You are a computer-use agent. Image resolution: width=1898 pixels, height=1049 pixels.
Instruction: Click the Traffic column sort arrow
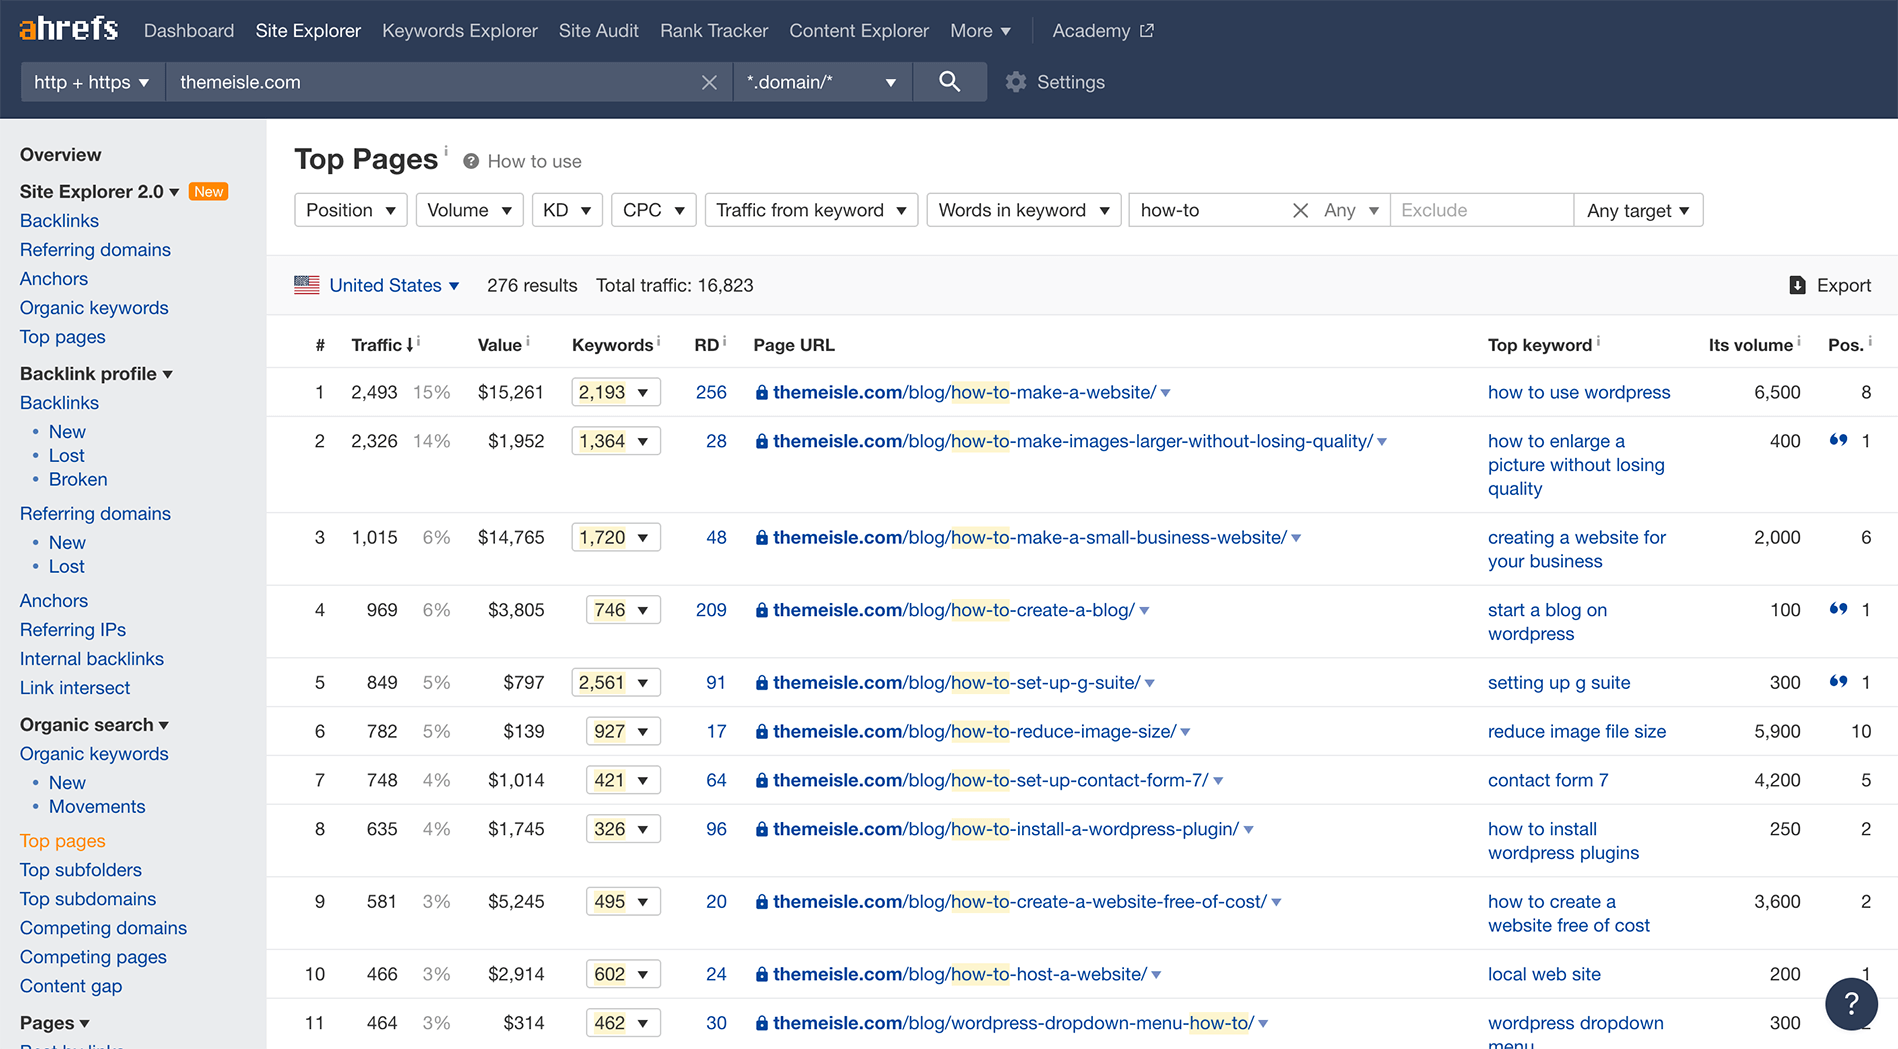click(x=410, y=345)
